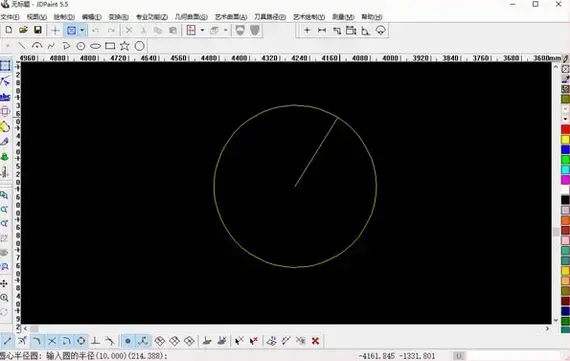Select the dashed rectangle selection tool
Image resolution: width=570 pixels, height=361 pixels.
pos(5,66)
